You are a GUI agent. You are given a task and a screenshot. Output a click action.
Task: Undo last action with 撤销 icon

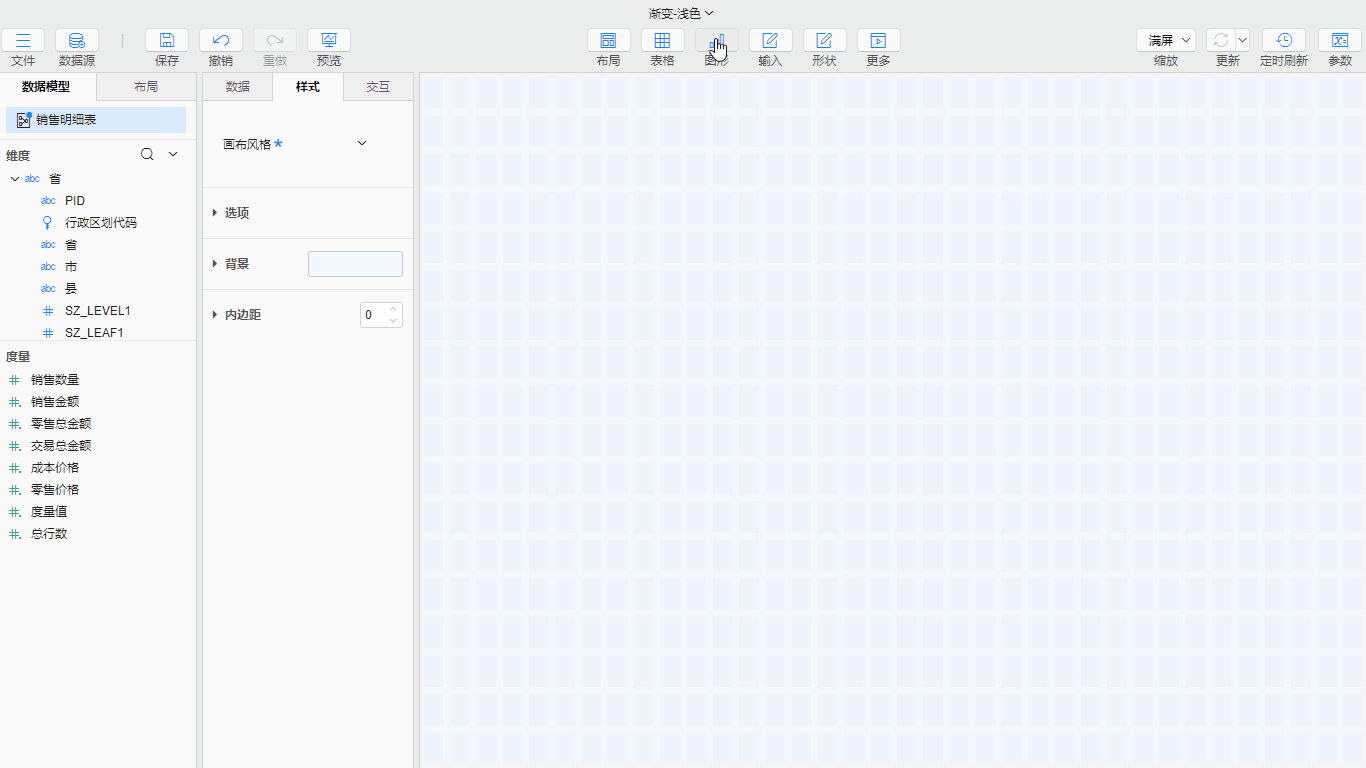(x=221, y=40)
